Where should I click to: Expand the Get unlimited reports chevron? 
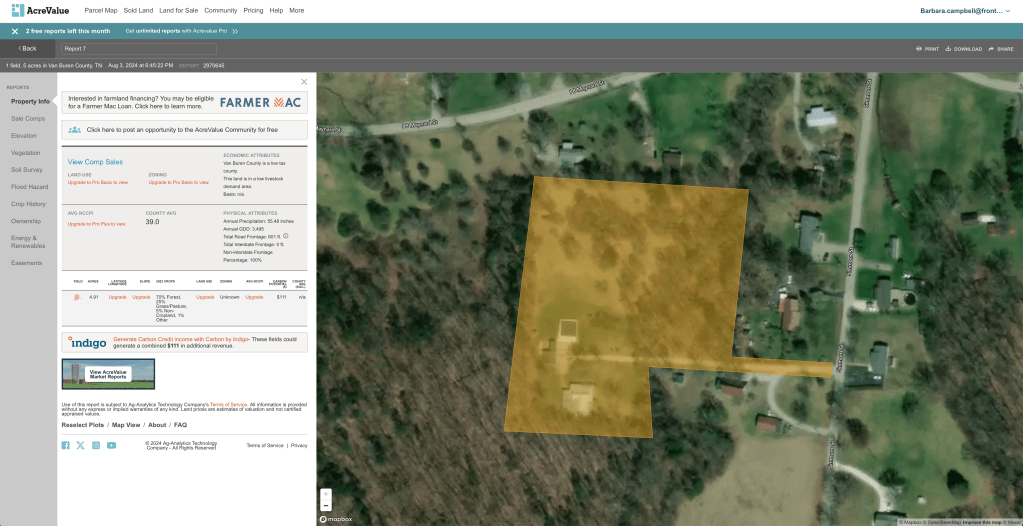coord(235,31)
